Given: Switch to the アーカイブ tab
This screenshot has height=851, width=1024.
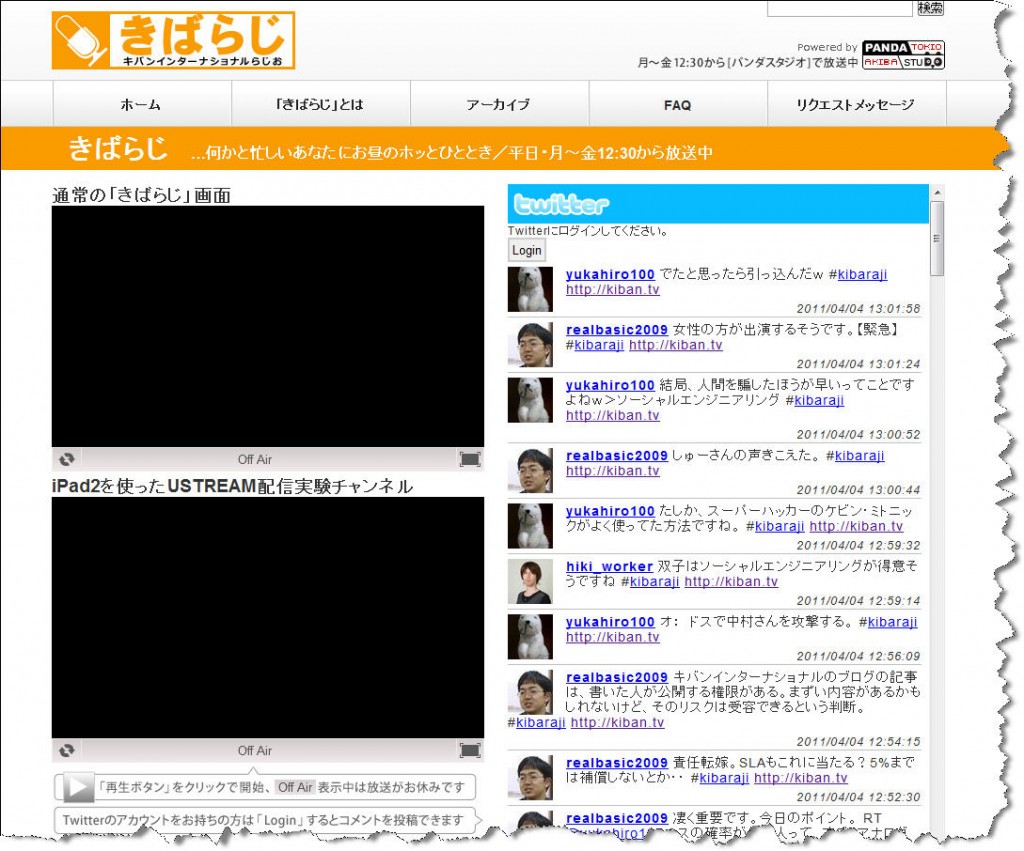Looking at the screenshot, I should click(x=499, y=104).
